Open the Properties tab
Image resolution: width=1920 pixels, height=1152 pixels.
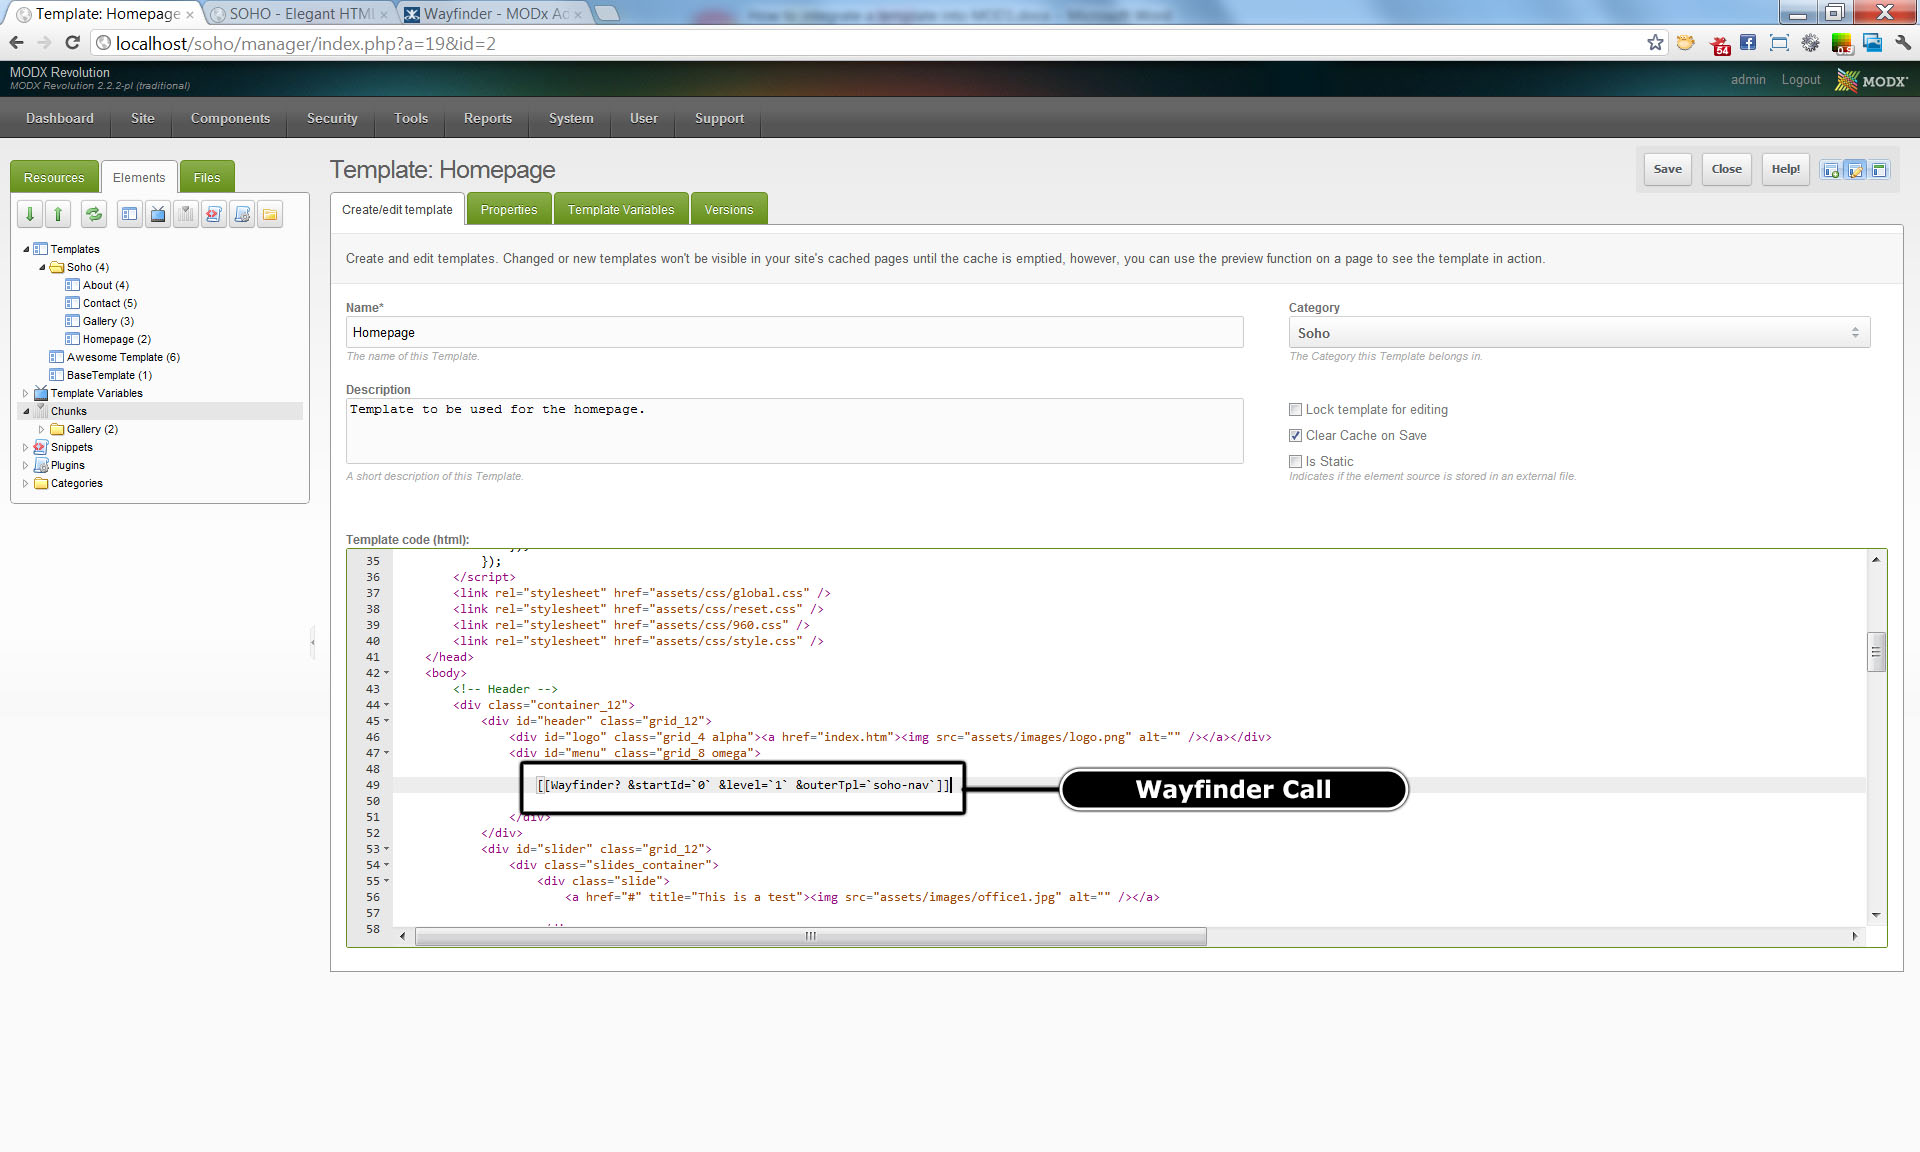(509, 209)
